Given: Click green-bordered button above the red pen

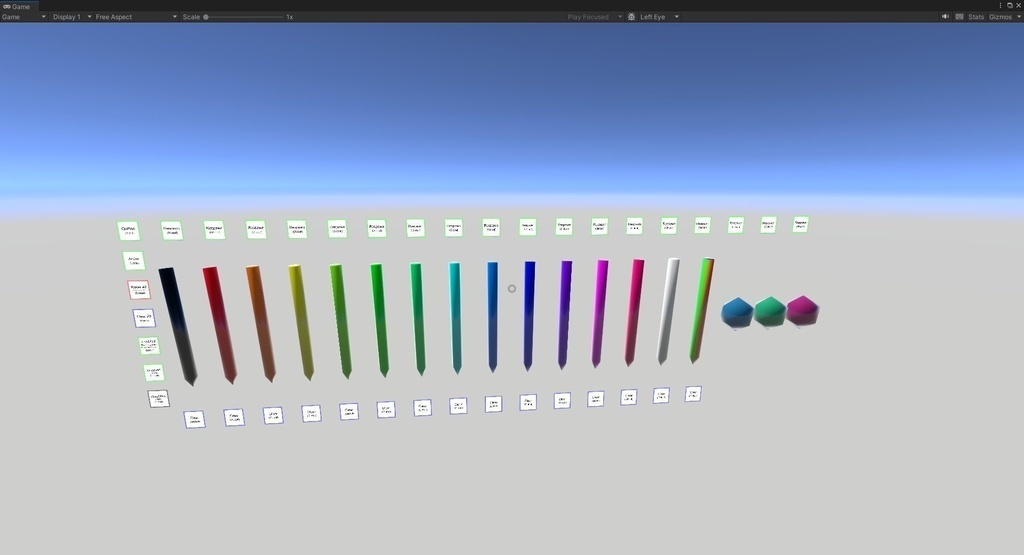Looking at the screenshot, I should tap(214, 229).
